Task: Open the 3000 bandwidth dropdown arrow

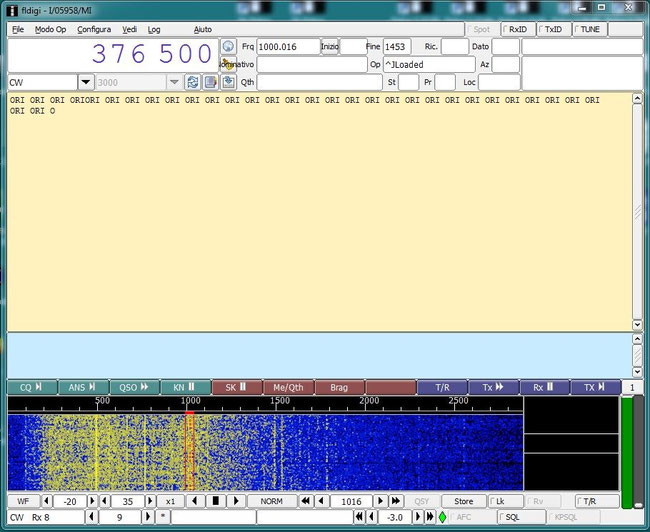Action: click(175, 82)
